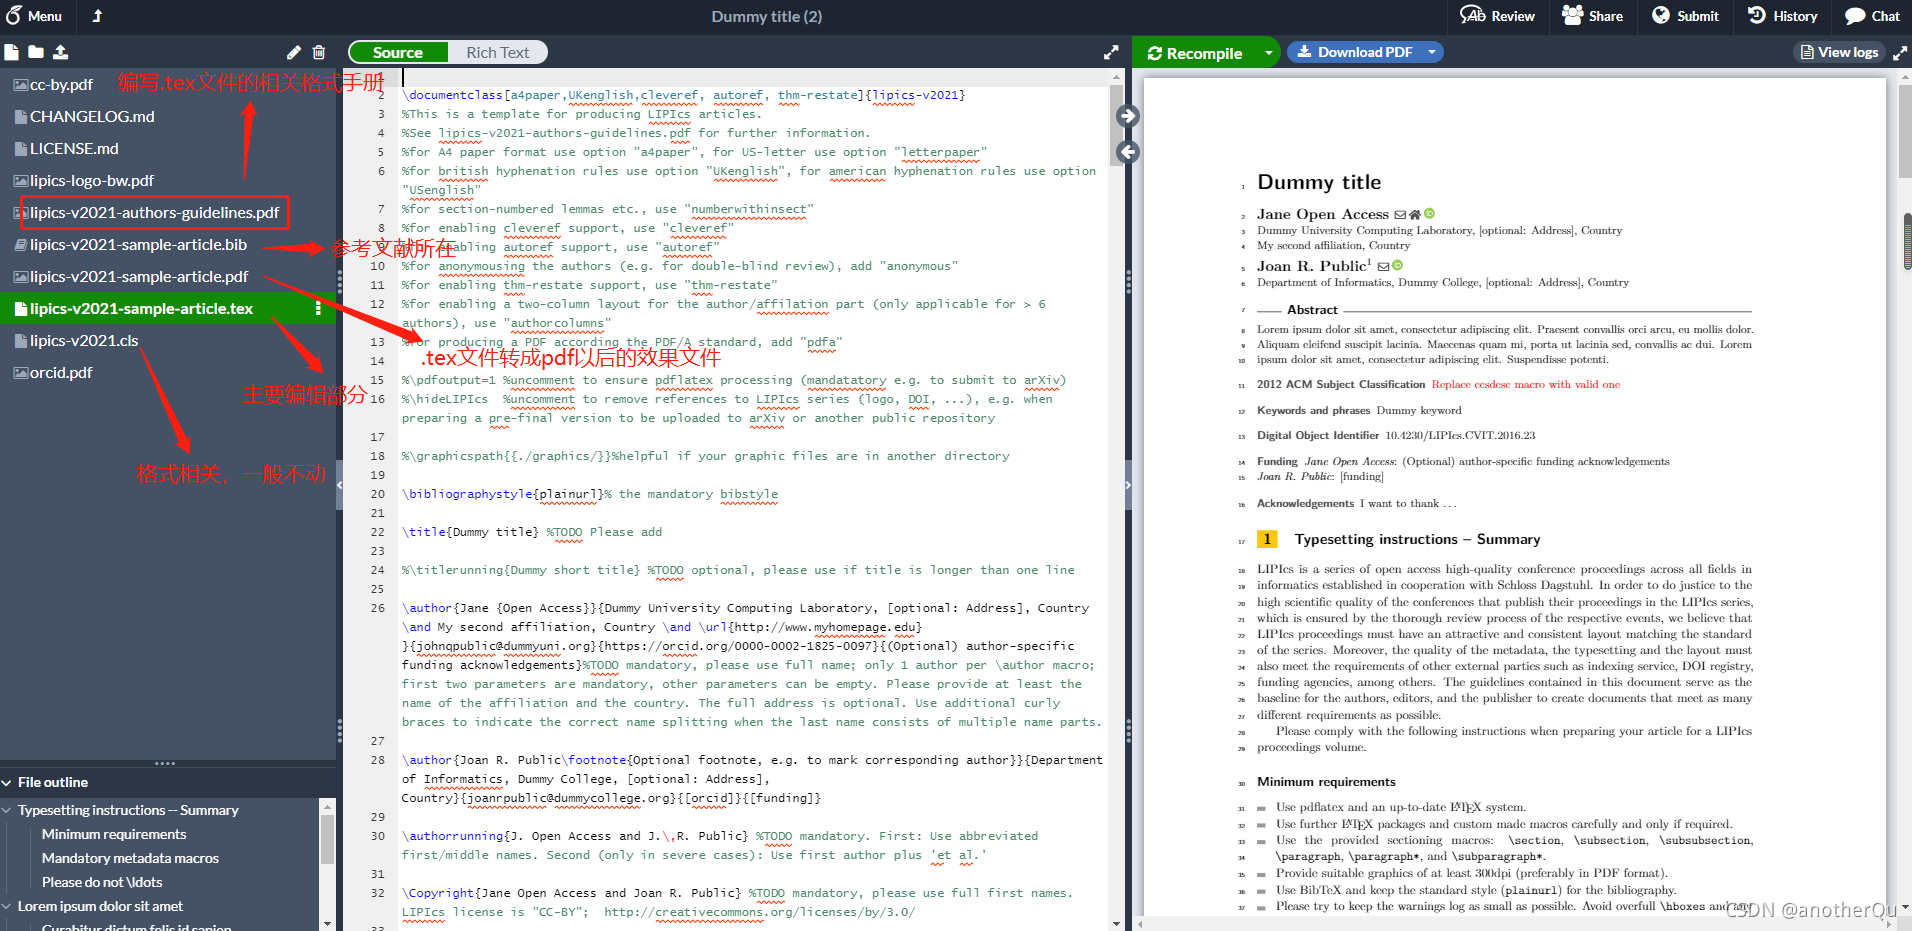The image size is (1912, 931).
Task: Expand the PDF preview to full width
Action: click(x=1901, y=52)
